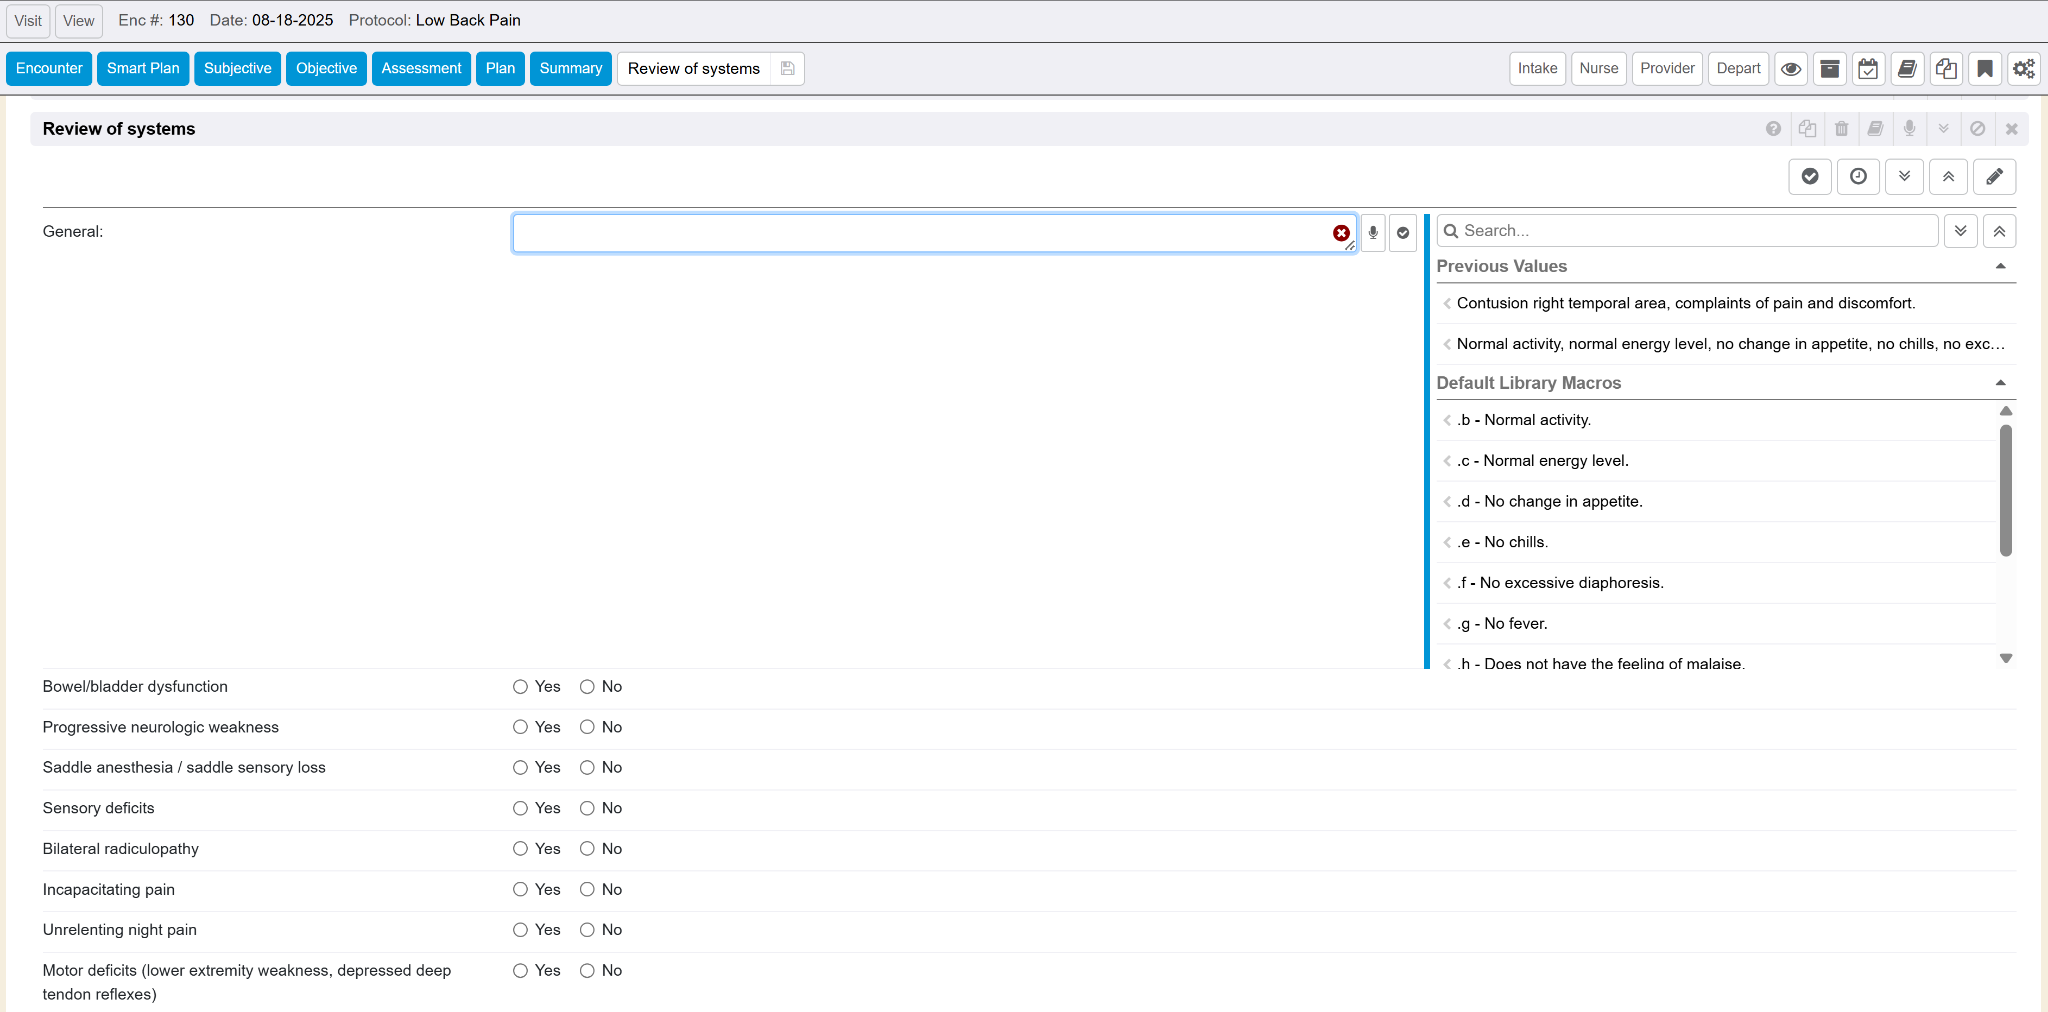Click the archive box icon in the toolbar

pyautogui.click(x=1830, y=69)
